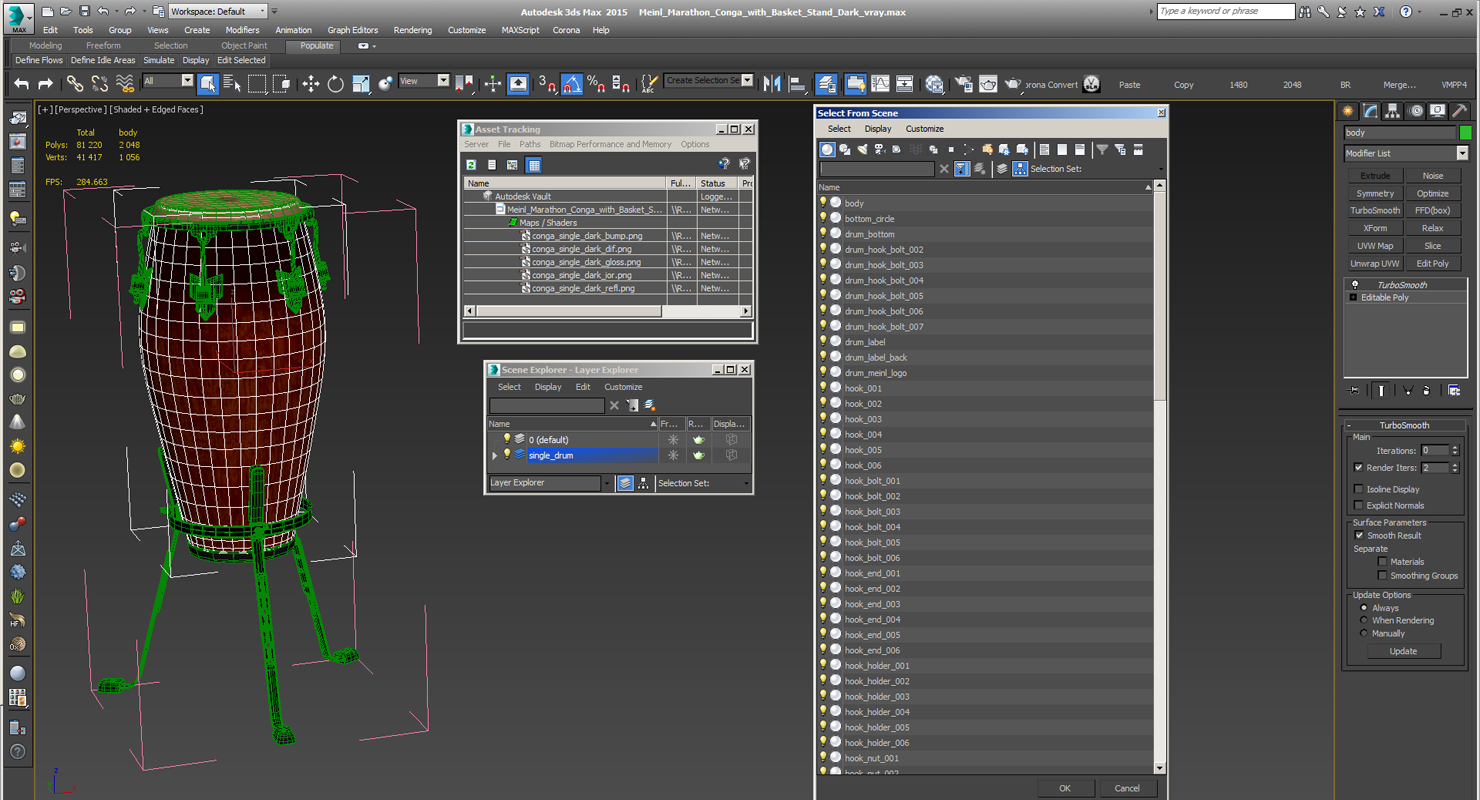The image size is (1480, 800).
Task: Toggle the Angle Snap button
Action: pyautogui.click(x=571, y=84)
